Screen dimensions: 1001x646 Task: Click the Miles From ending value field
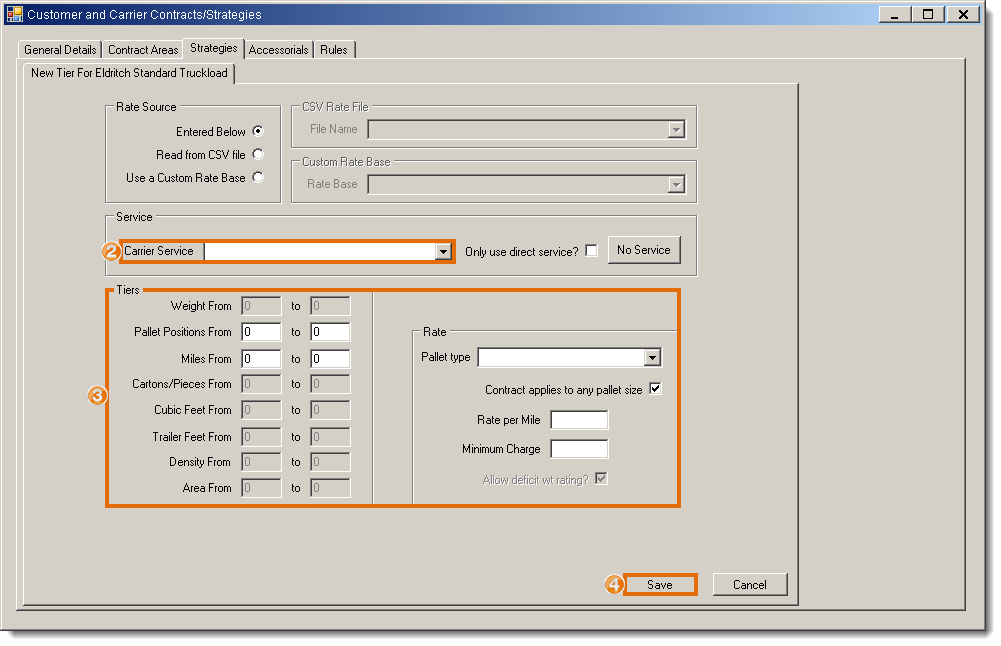(329, 359)
